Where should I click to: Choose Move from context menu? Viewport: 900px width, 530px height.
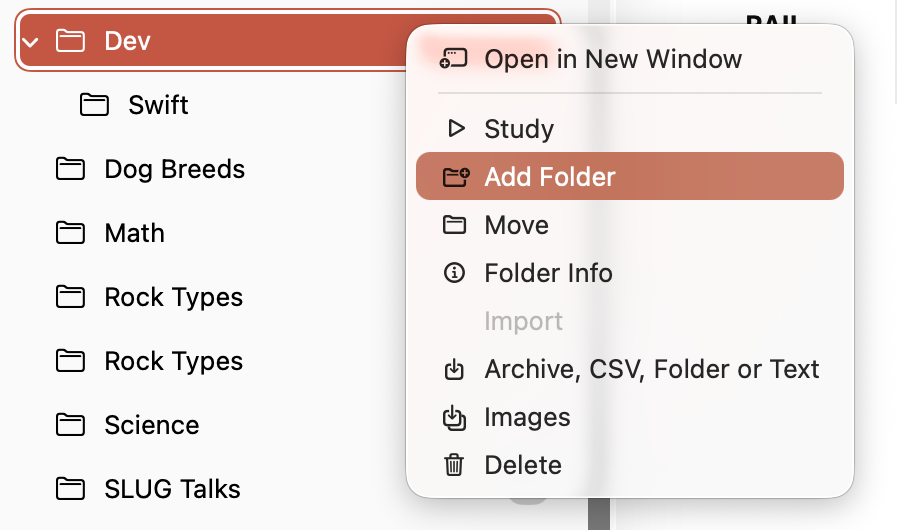630,225
